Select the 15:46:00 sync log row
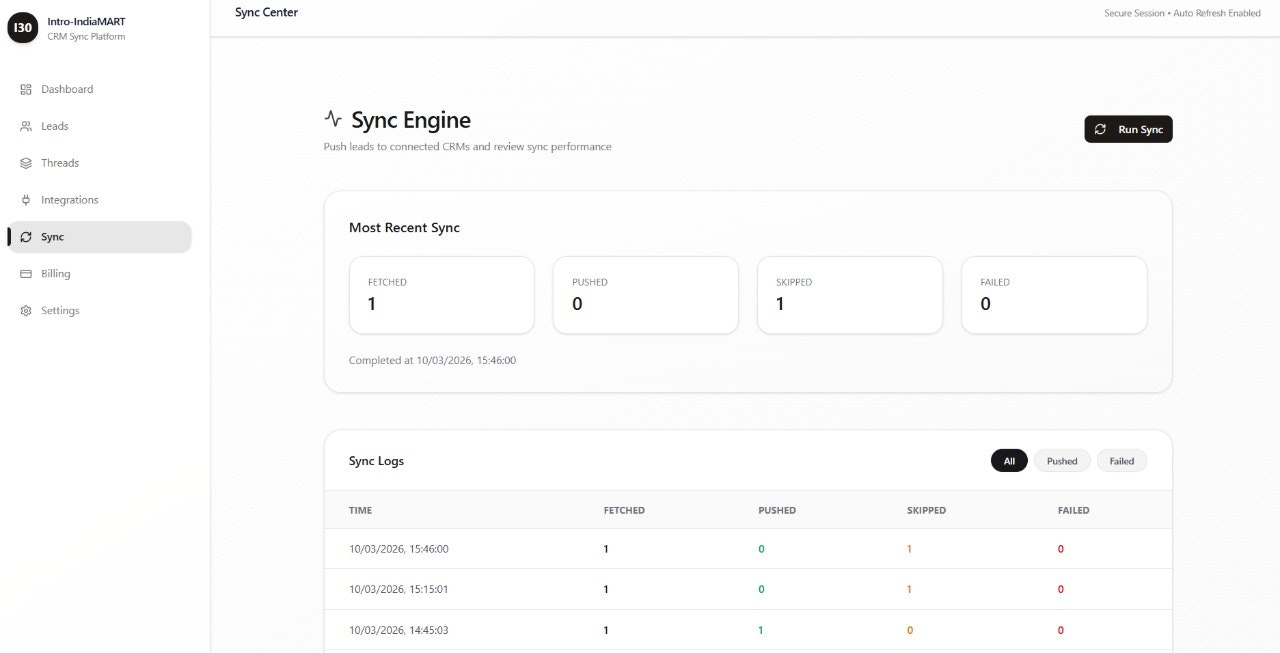1280x653 pixels. click(x=748, y=549)
